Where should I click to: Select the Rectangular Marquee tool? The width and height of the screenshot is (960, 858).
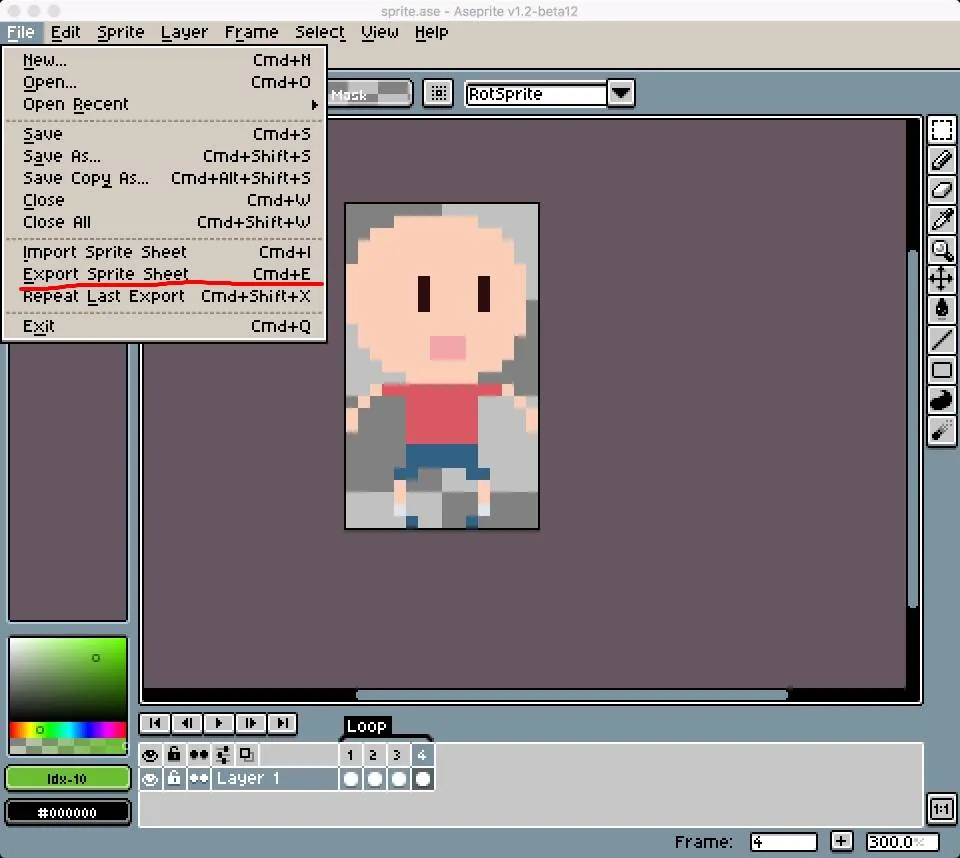[942, 130]
